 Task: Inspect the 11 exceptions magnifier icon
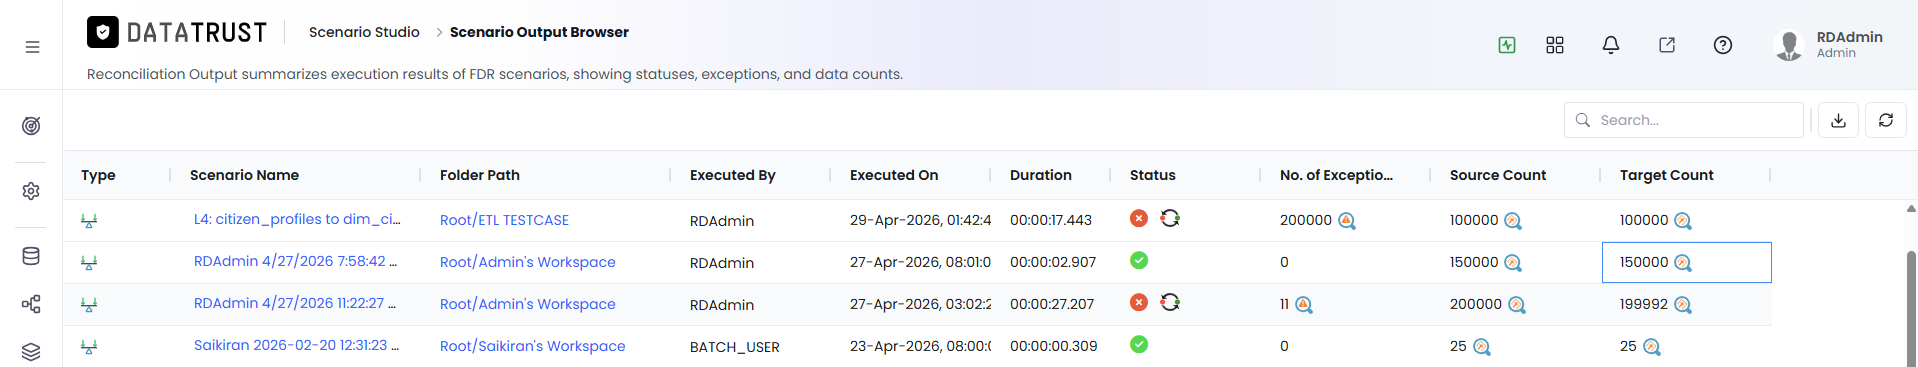pyautogui.click(x=1304, y=305)
